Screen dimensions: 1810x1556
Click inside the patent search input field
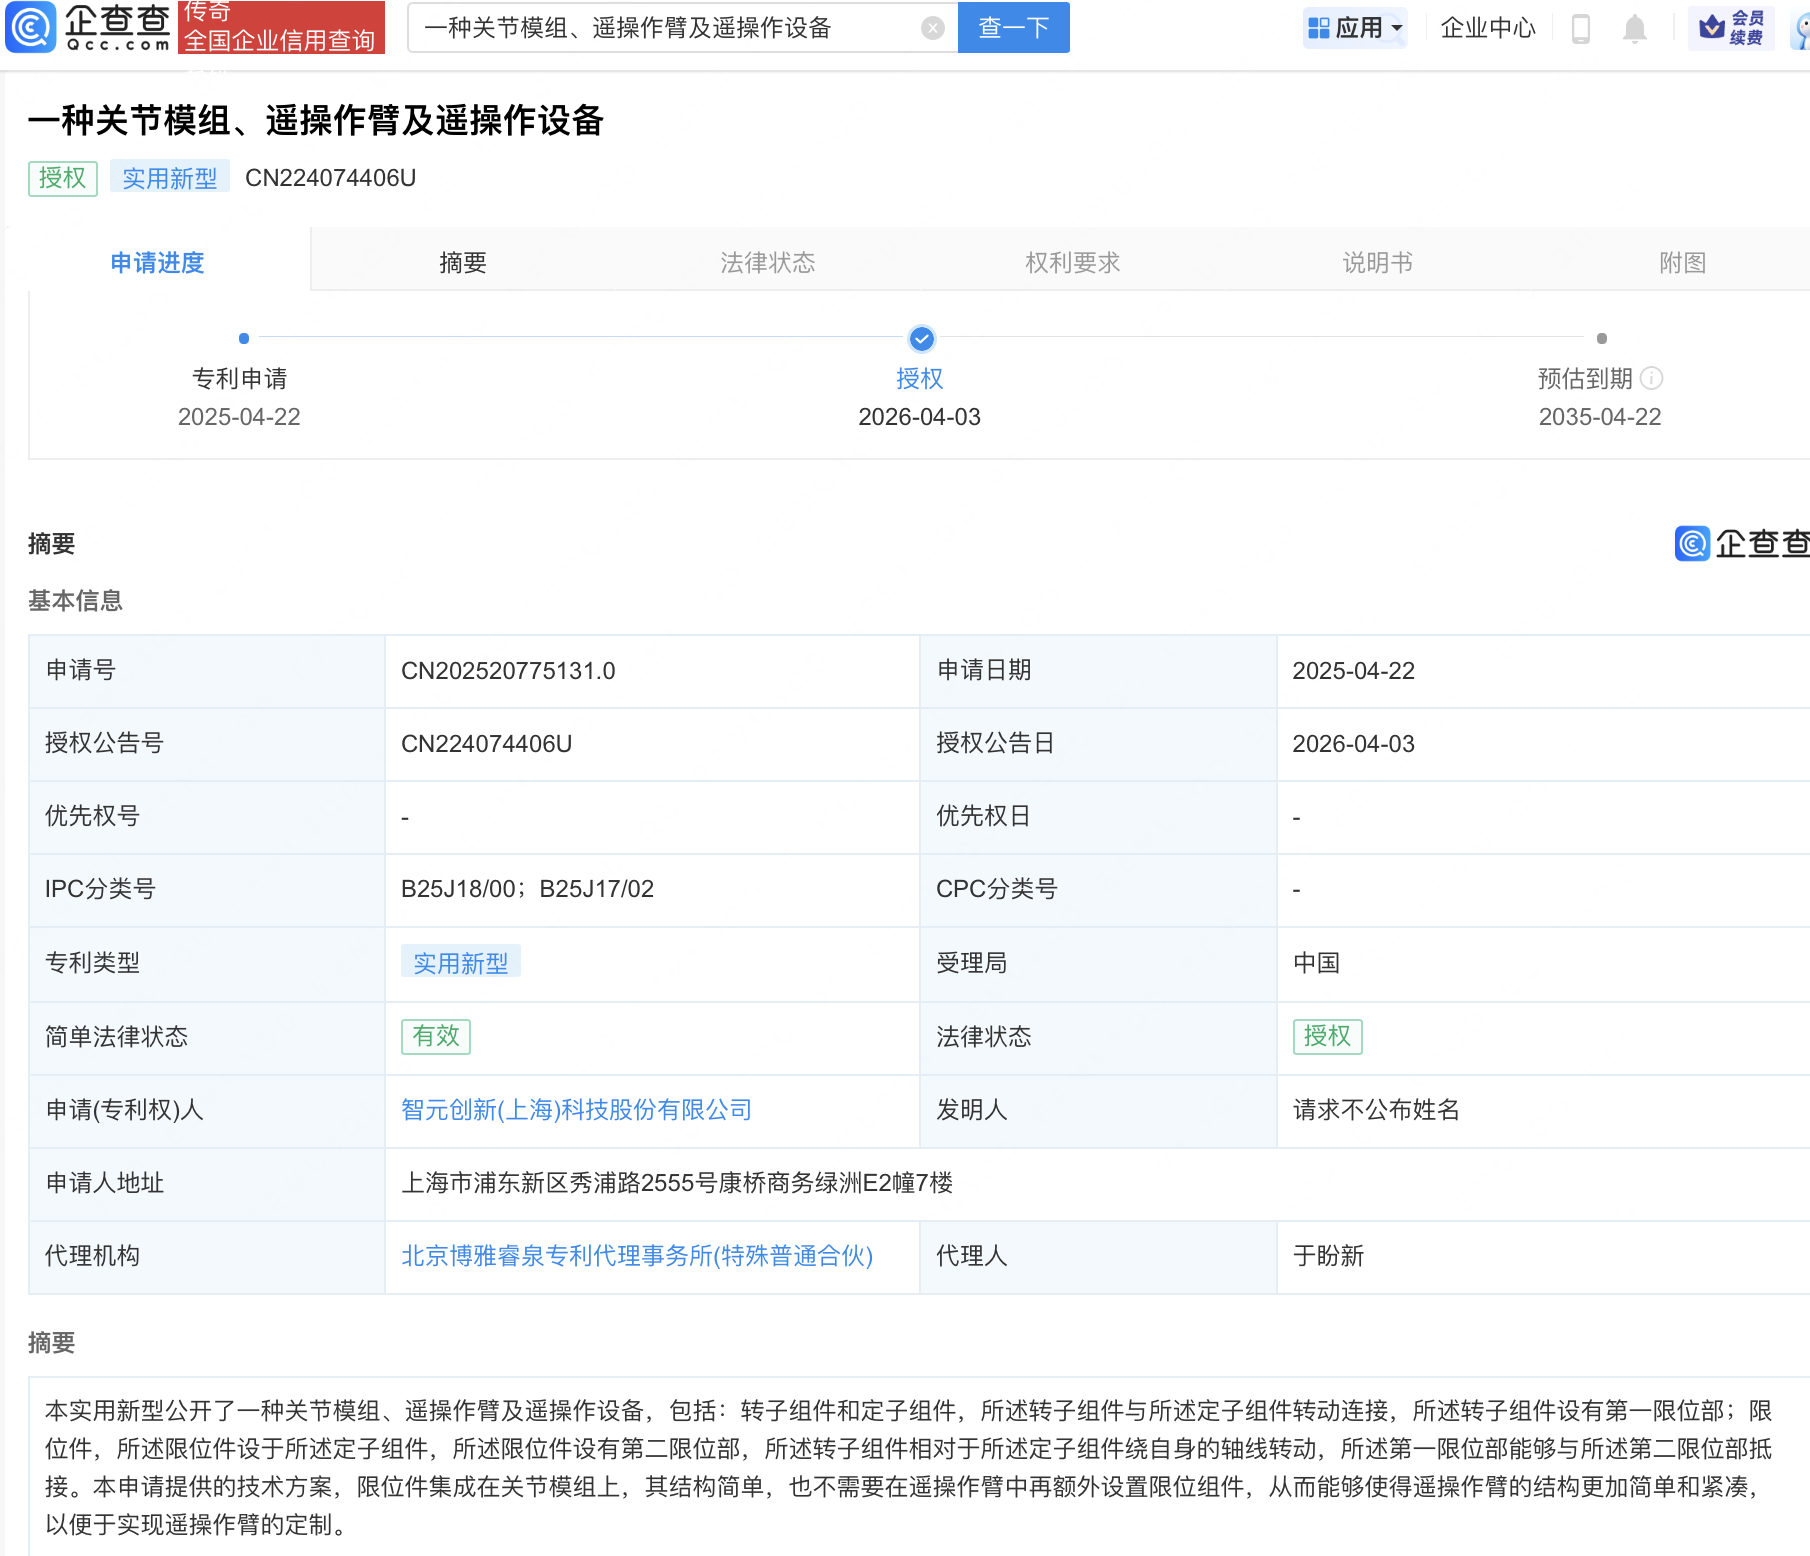point(680,28)
